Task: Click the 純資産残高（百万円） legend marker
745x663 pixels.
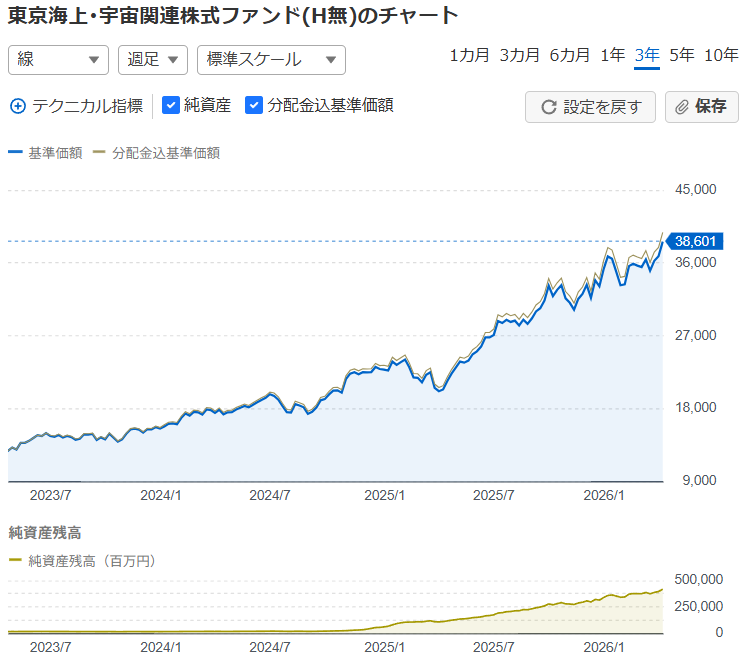Action: tap(14, 561)
